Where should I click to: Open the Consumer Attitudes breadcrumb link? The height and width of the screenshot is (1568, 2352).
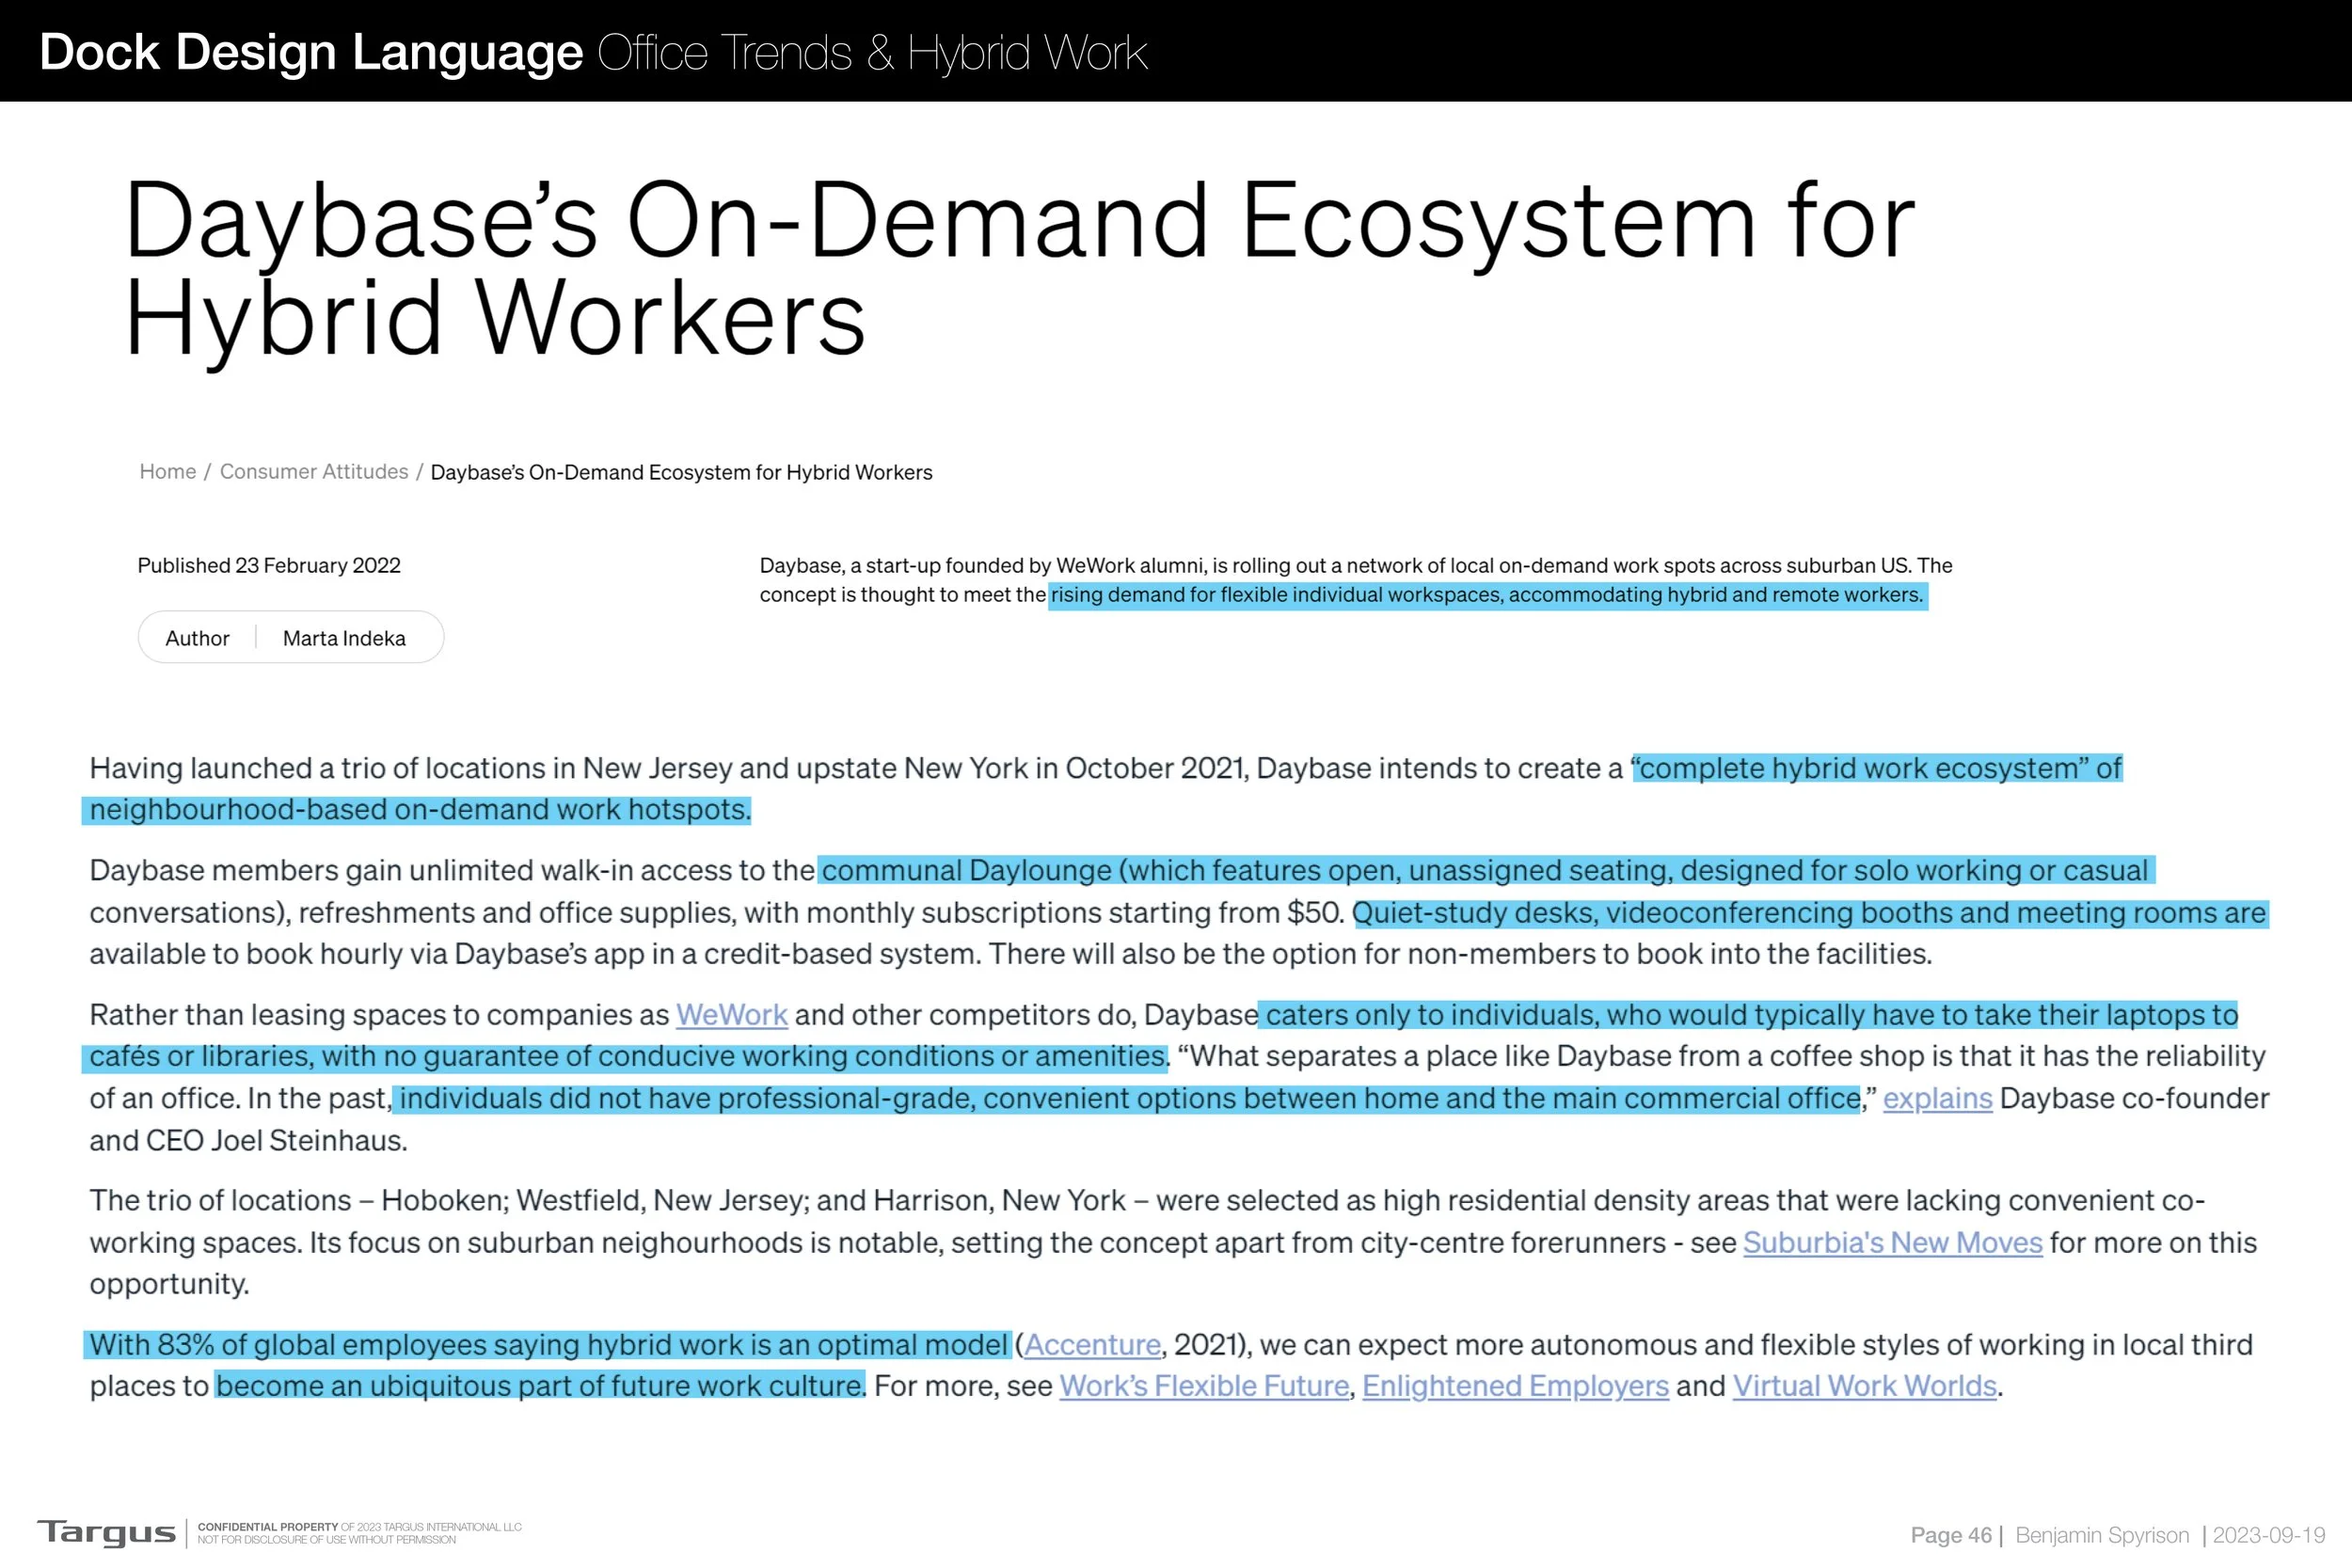[x=313, y=471]
